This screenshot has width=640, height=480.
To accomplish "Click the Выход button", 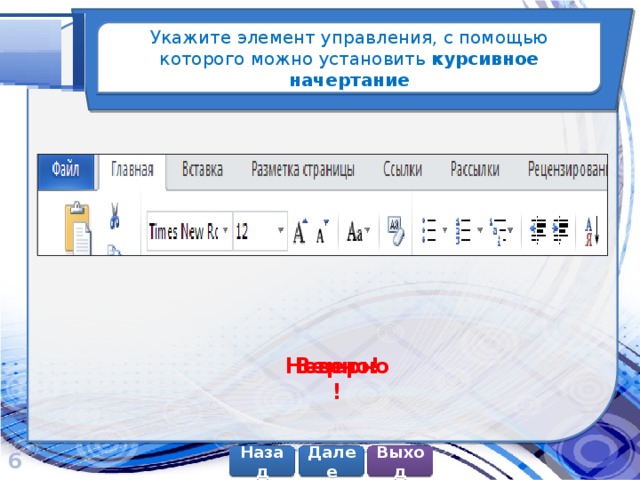I will click(x=400, y=461).
